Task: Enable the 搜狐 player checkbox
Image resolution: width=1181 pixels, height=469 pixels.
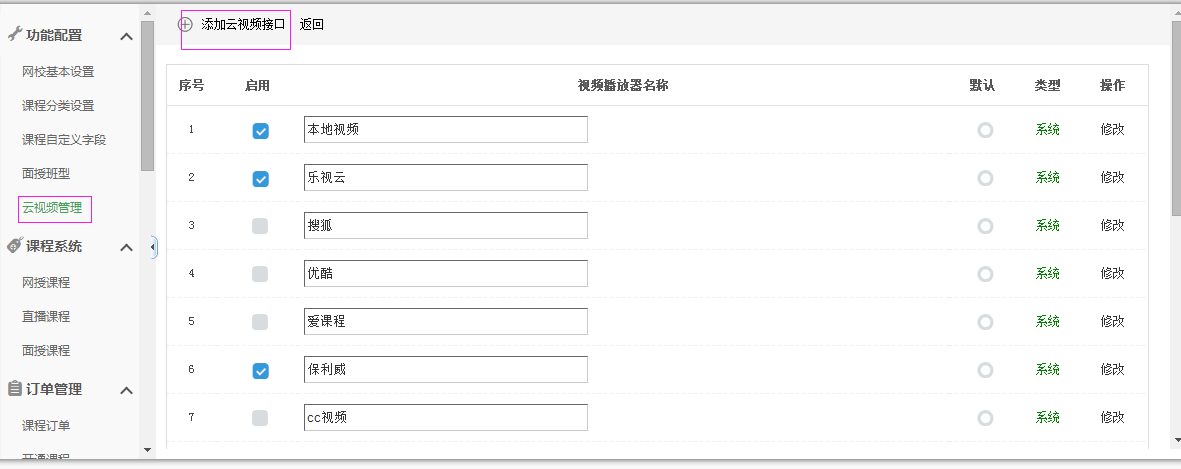Action: click(260, 226)
